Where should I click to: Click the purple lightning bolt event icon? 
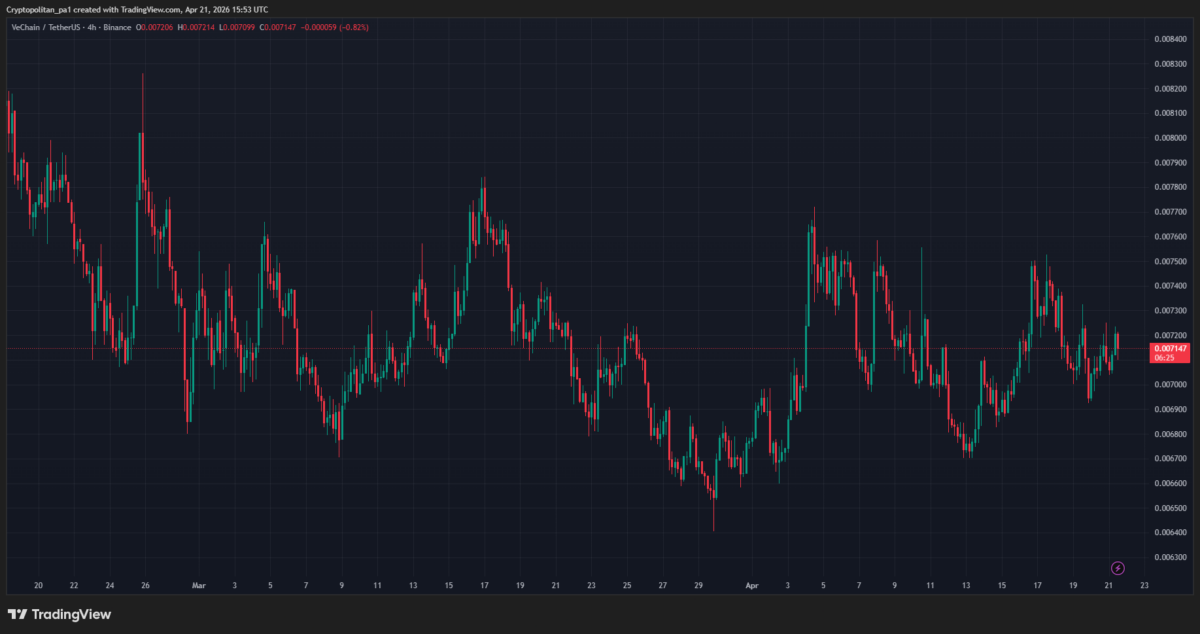1118,568
